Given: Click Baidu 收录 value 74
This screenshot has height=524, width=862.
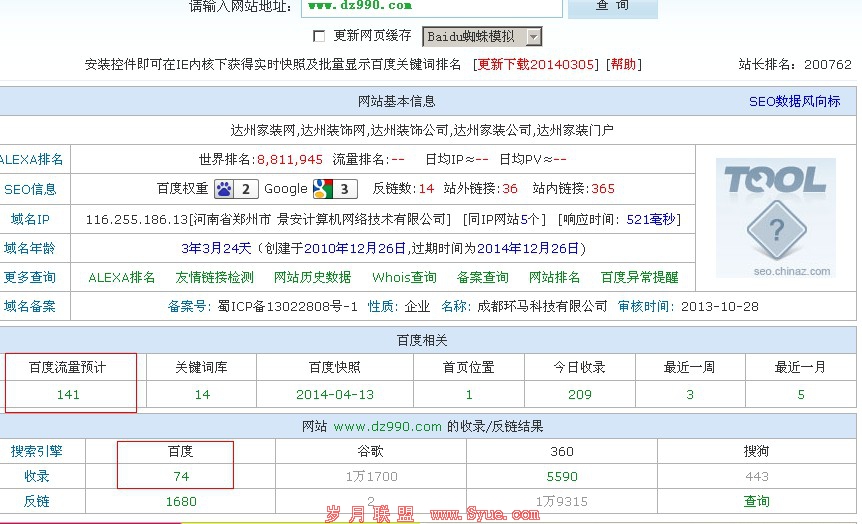Looking at the screenshot, I should pyautogui.click(x=181, y=477).
